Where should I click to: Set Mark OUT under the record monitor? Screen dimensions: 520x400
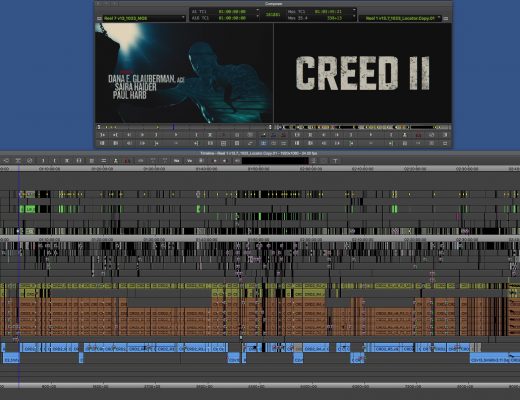391,135
